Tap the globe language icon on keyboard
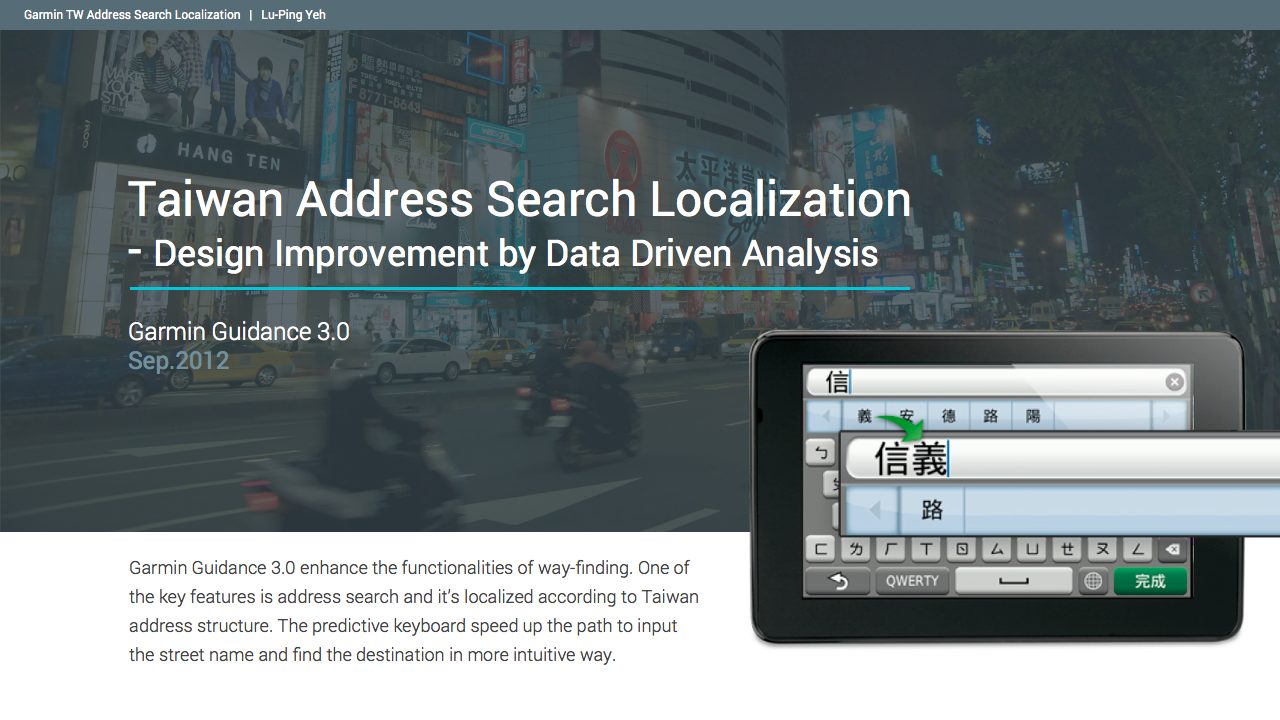 (1094, 581)
